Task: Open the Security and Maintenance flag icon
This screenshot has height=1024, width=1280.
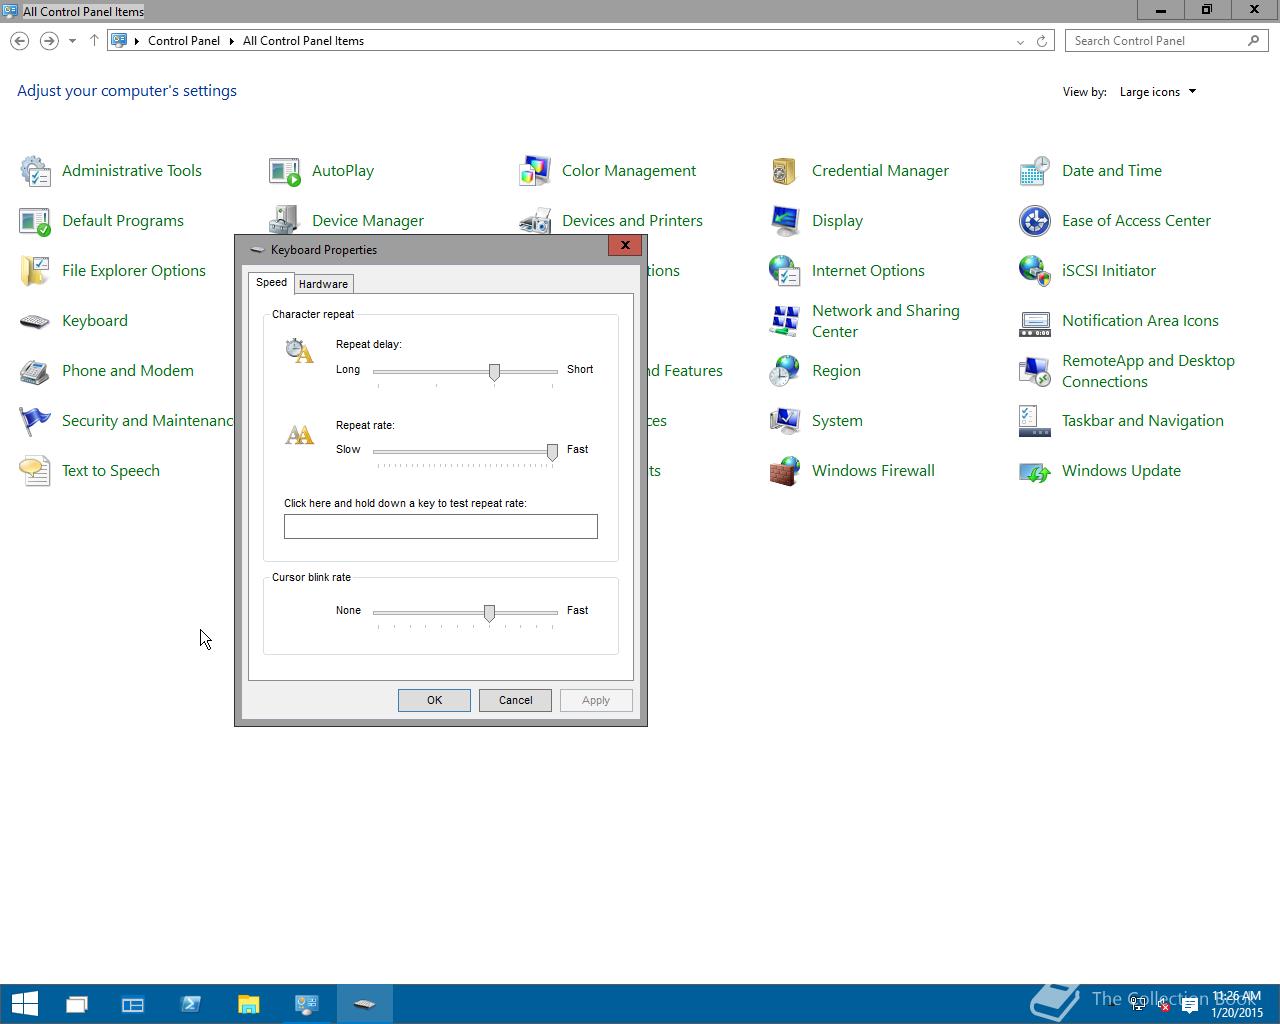Action: pos(35,421)
